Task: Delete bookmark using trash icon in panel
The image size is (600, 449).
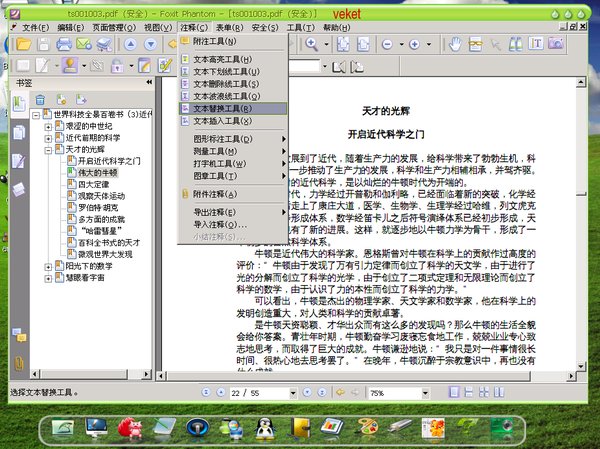Action: 41,99
